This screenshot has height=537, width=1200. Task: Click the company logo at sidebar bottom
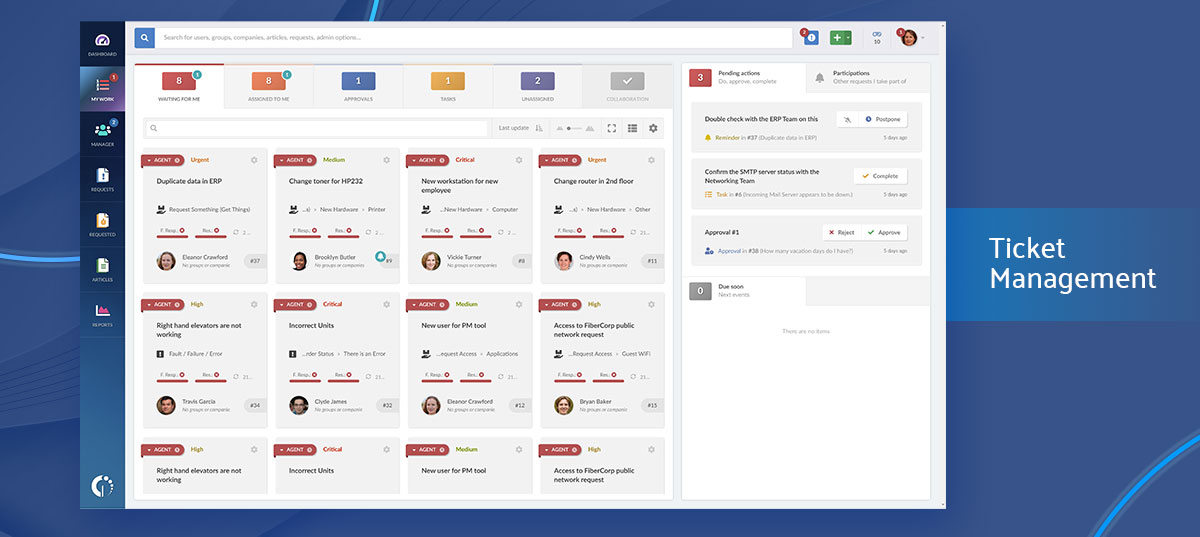point(102,486)
